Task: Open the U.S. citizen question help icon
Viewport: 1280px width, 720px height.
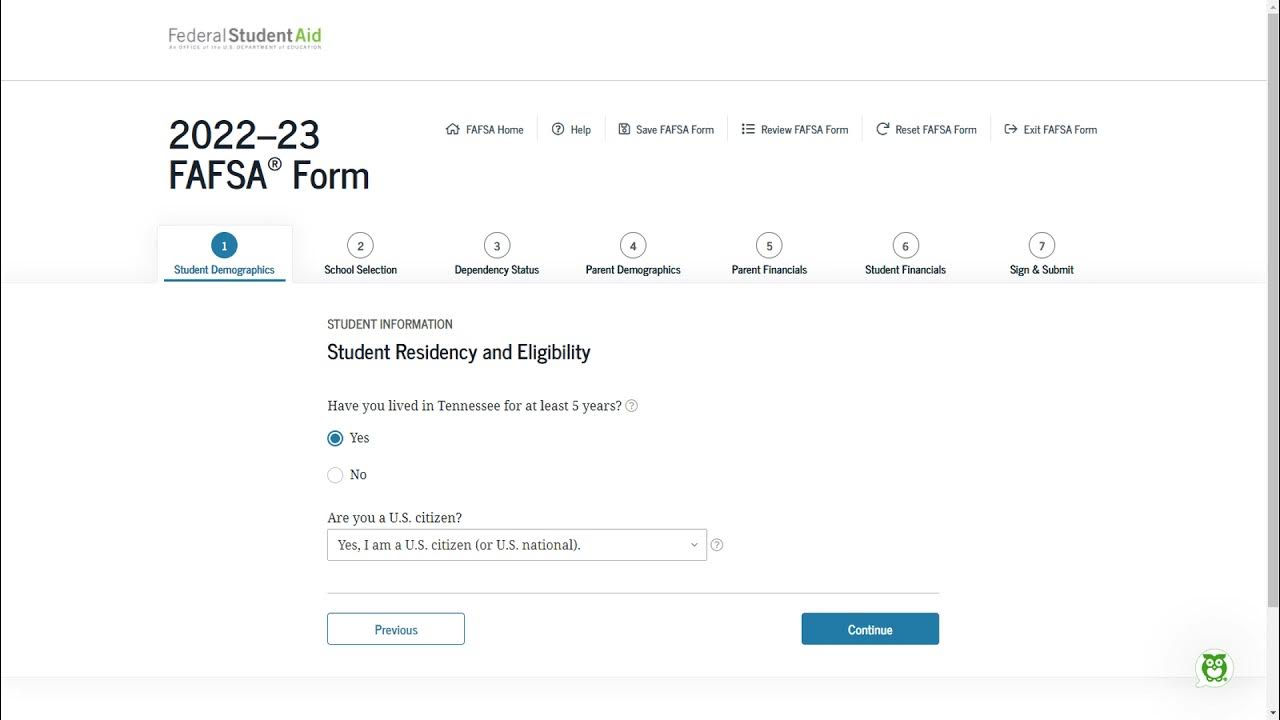Action: click(717, 545)
